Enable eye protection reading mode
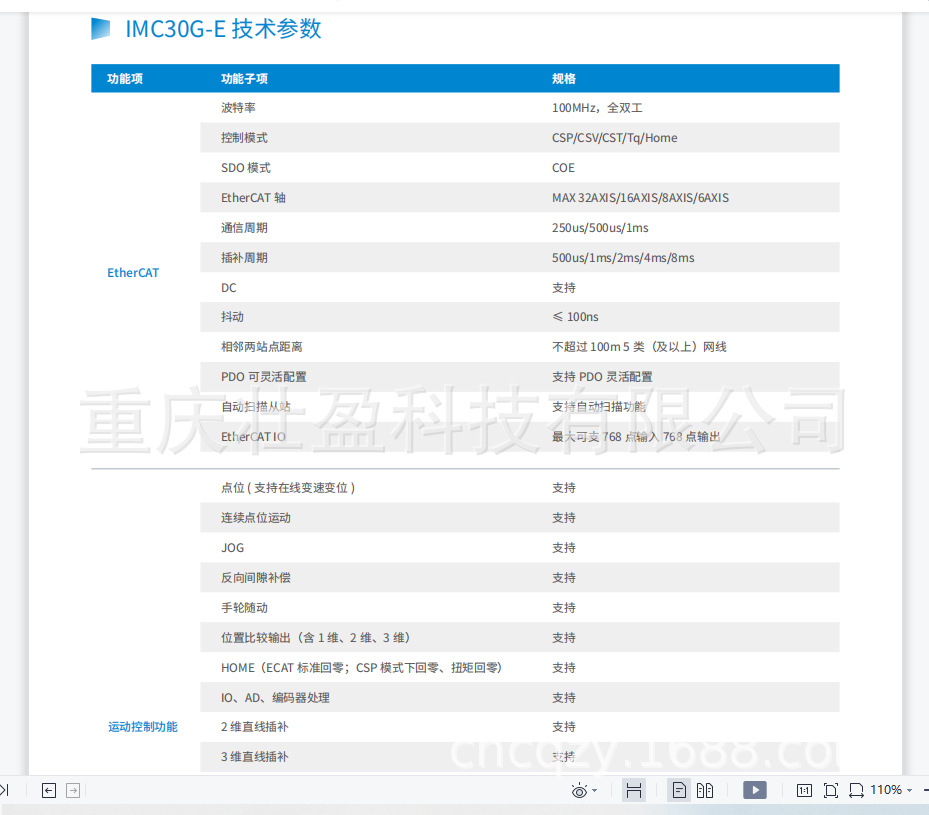929x815 pixels. point(579,790)
